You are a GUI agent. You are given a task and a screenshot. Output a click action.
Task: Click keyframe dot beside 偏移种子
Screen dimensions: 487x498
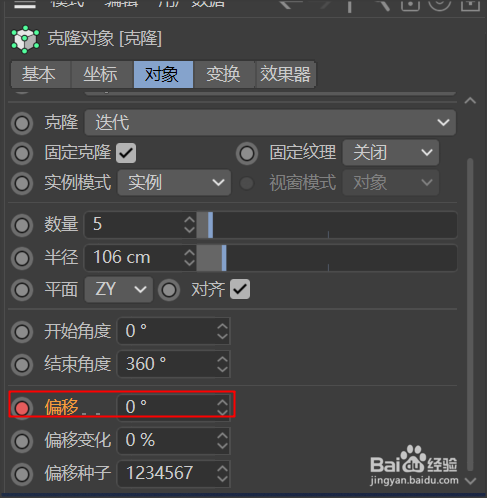[x=22, y=474]
